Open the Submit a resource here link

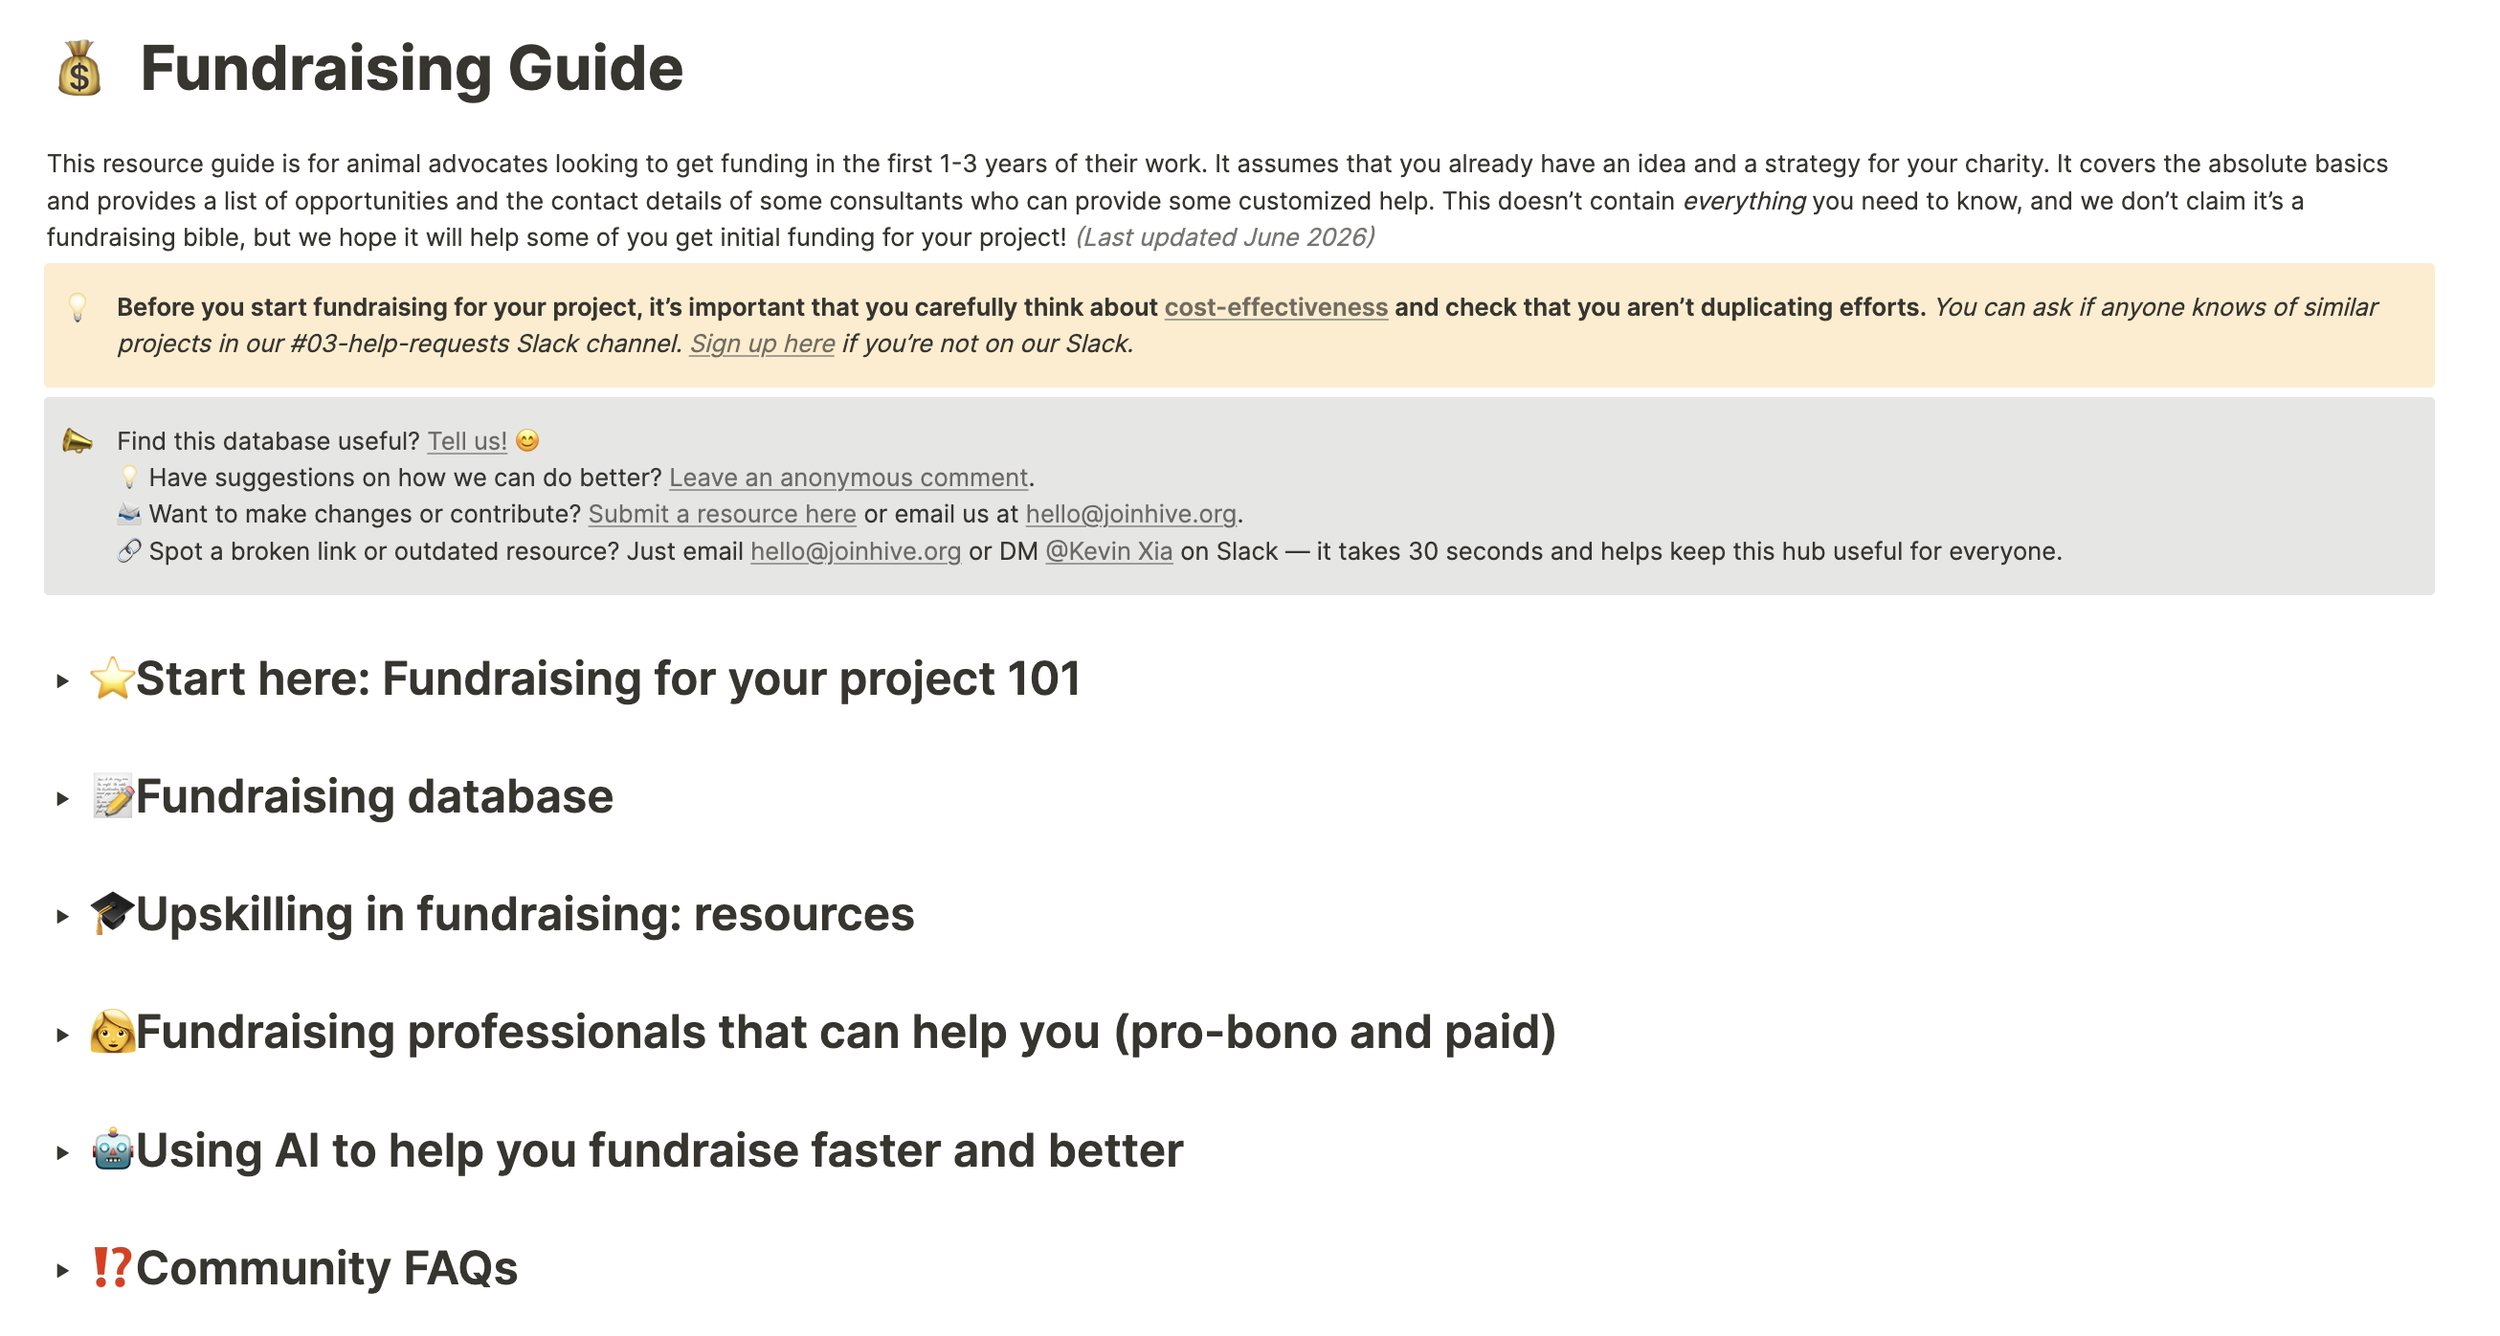(722, 514)
